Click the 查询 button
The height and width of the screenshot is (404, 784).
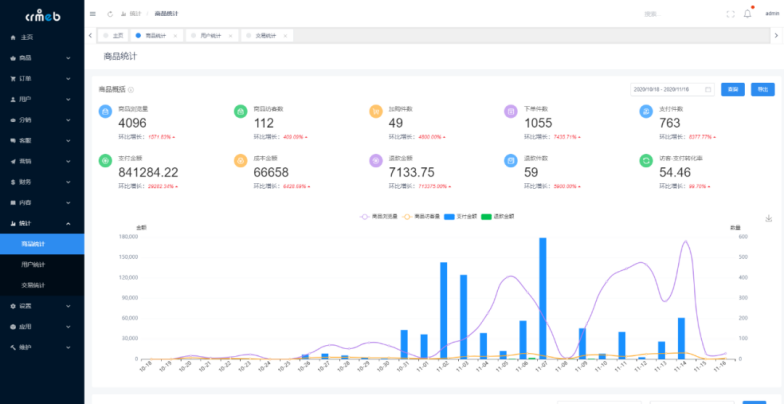tap(733, 89)
